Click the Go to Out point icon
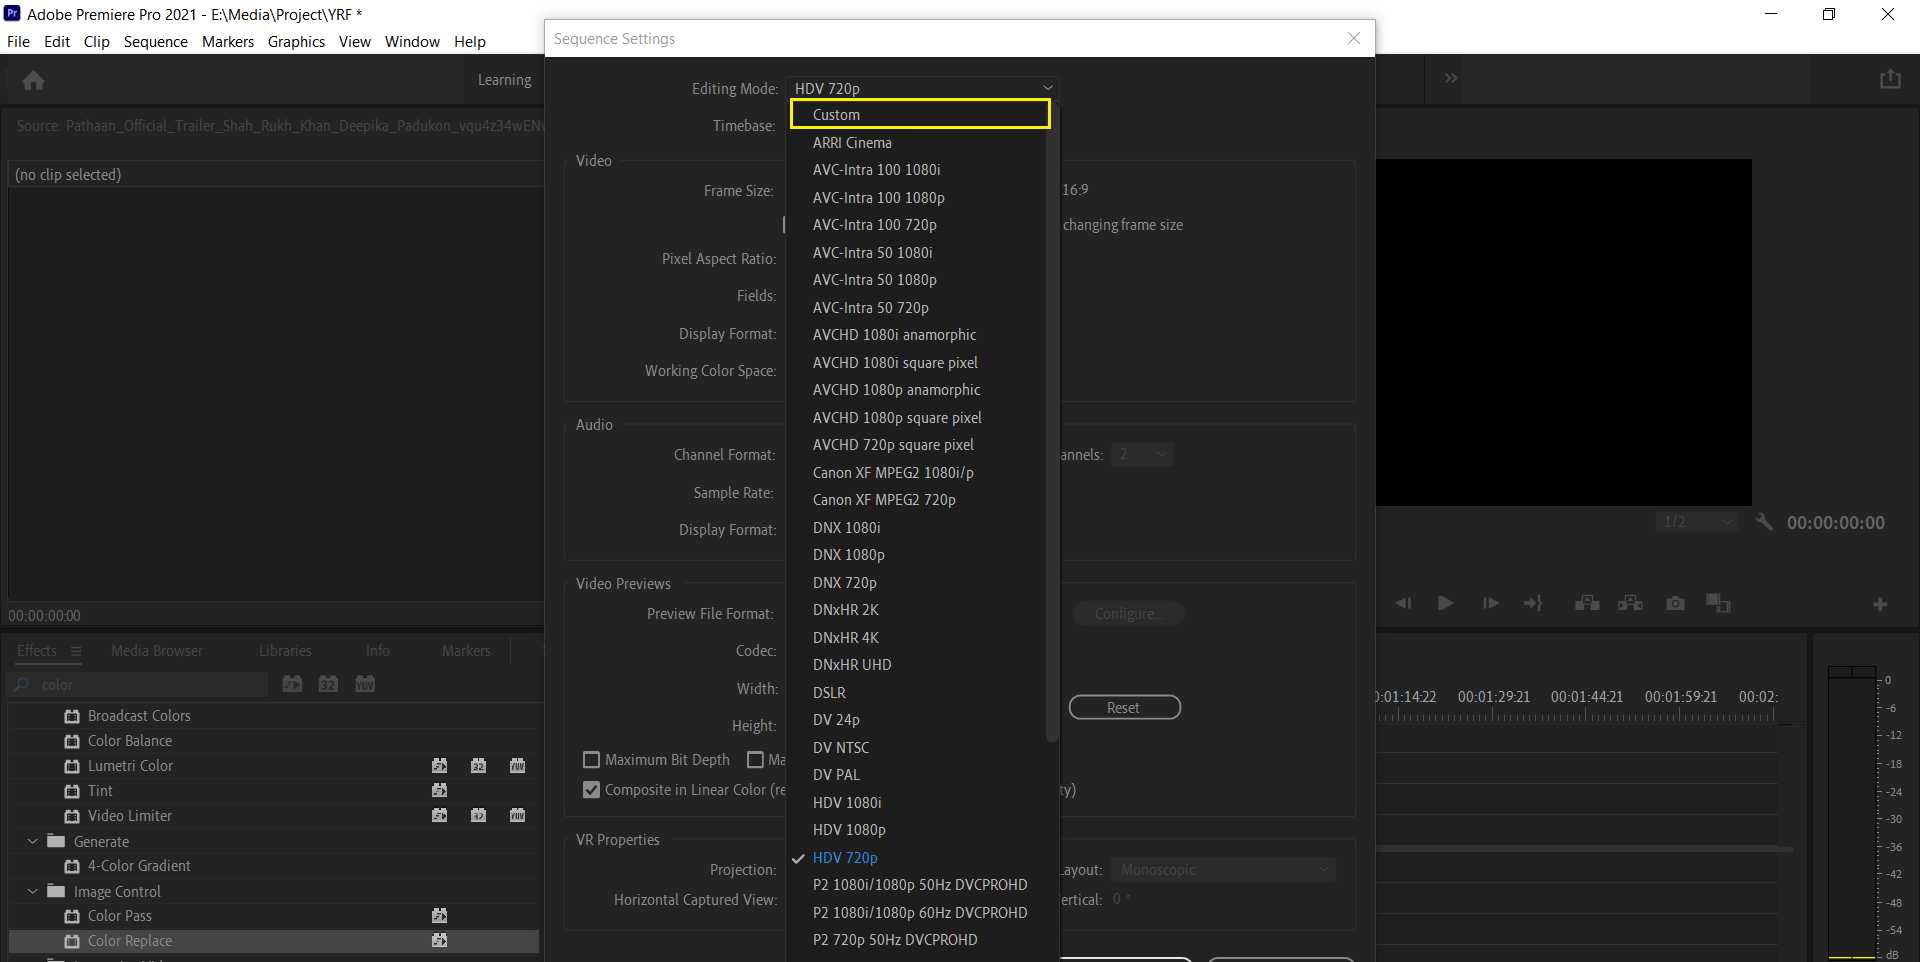The width and height of the screenshot is (1920, 962). click(x=1533, y=603)
